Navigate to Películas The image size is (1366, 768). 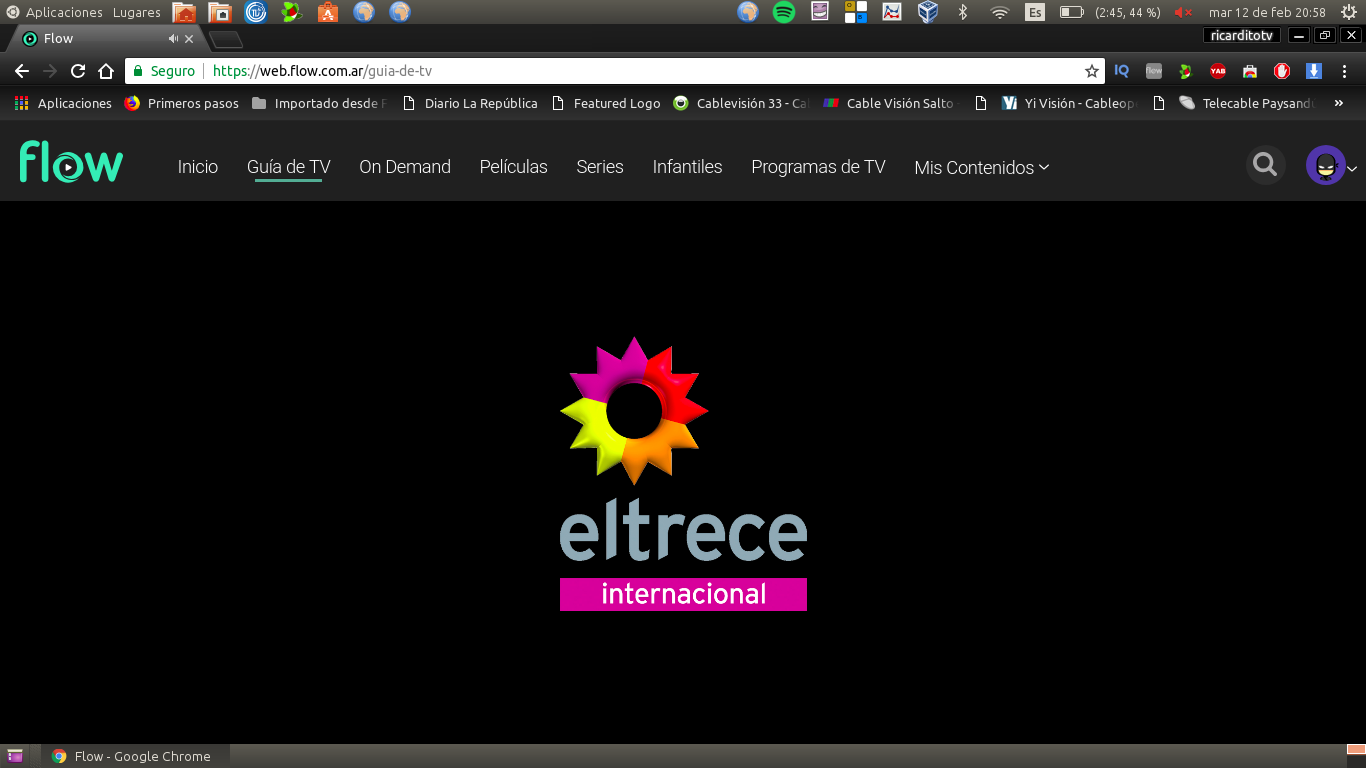click(514, 167)
